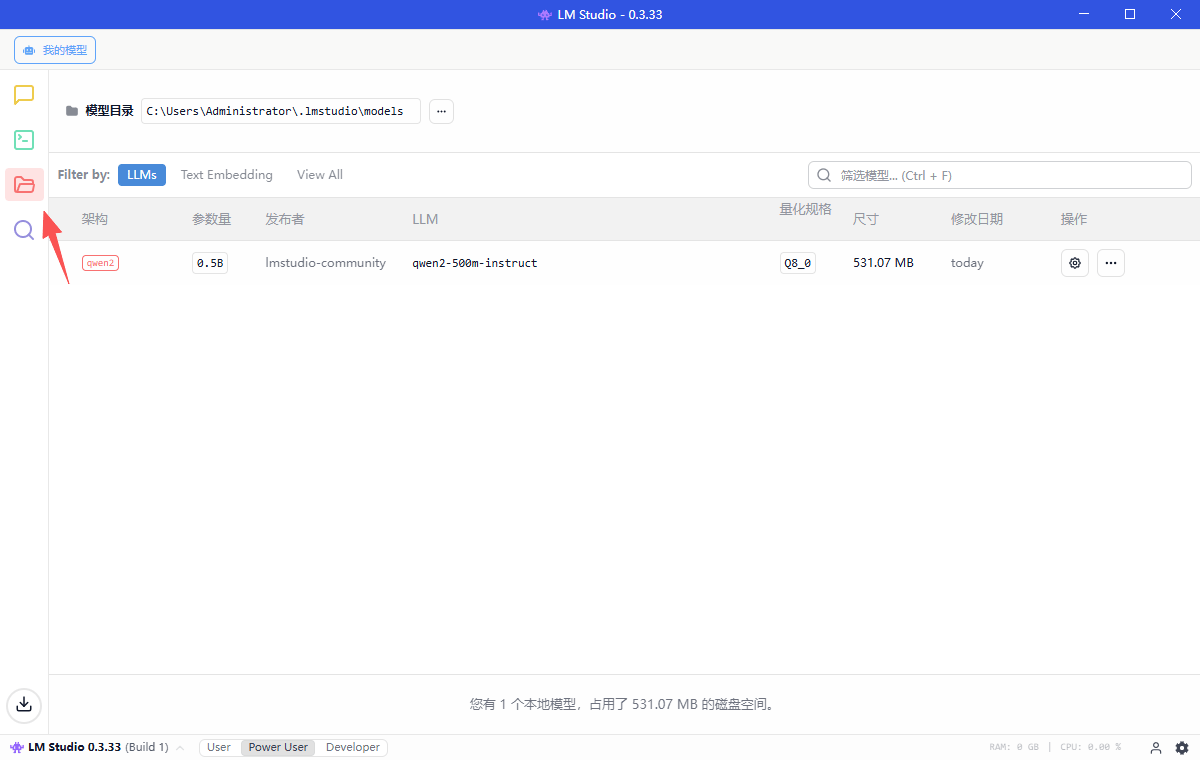The width and height of the screenshot is (1200, 760).
Task: Activate the LLMs filter button
Action: [x=141, y=174]
